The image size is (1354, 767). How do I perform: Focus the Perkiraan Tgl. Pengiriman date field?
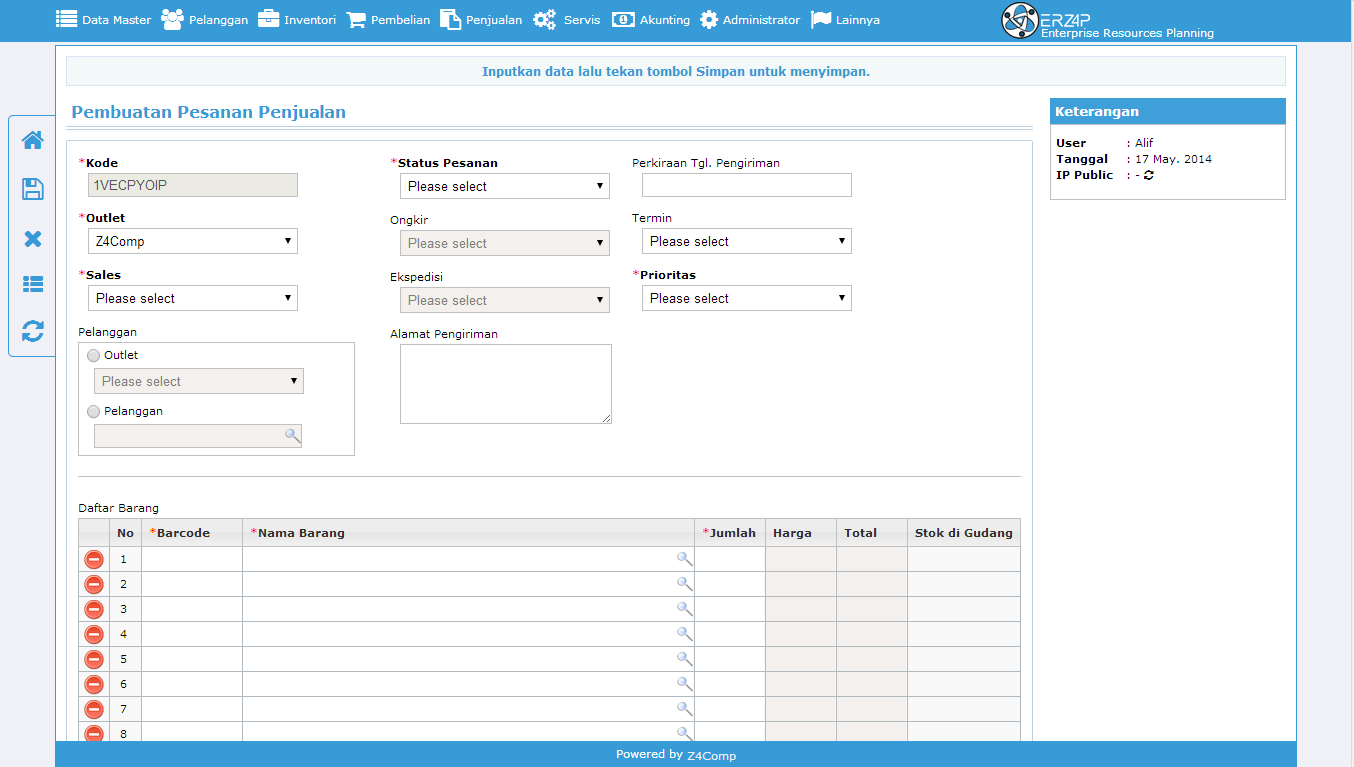pos(747,185)
